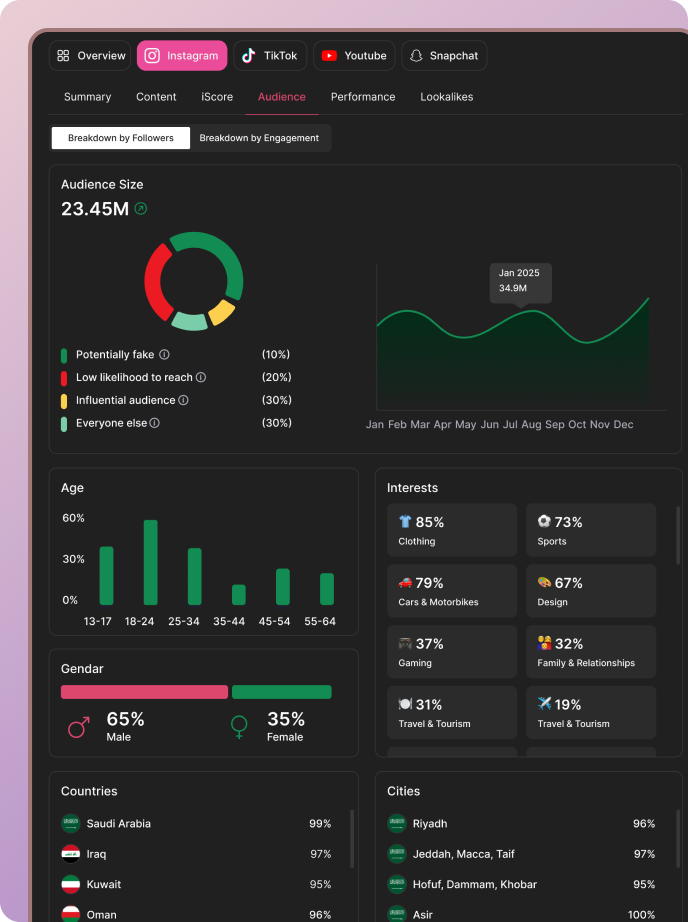Click the Jan 2025 chart tooltip
This screenshot has height=922, width=688.
(520, 283)
